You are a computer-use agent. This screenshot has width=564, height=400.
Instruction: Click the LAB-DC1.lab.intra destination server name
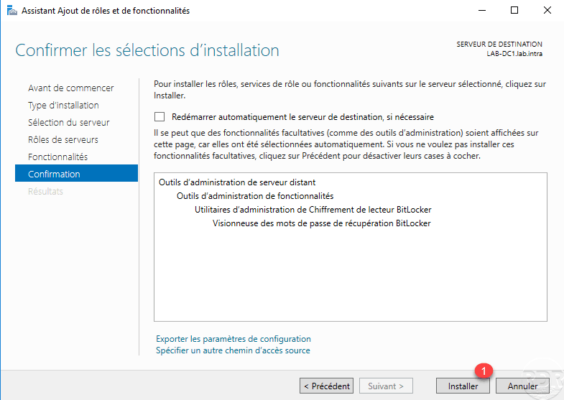pyautogui.click(x=514, y=54)
